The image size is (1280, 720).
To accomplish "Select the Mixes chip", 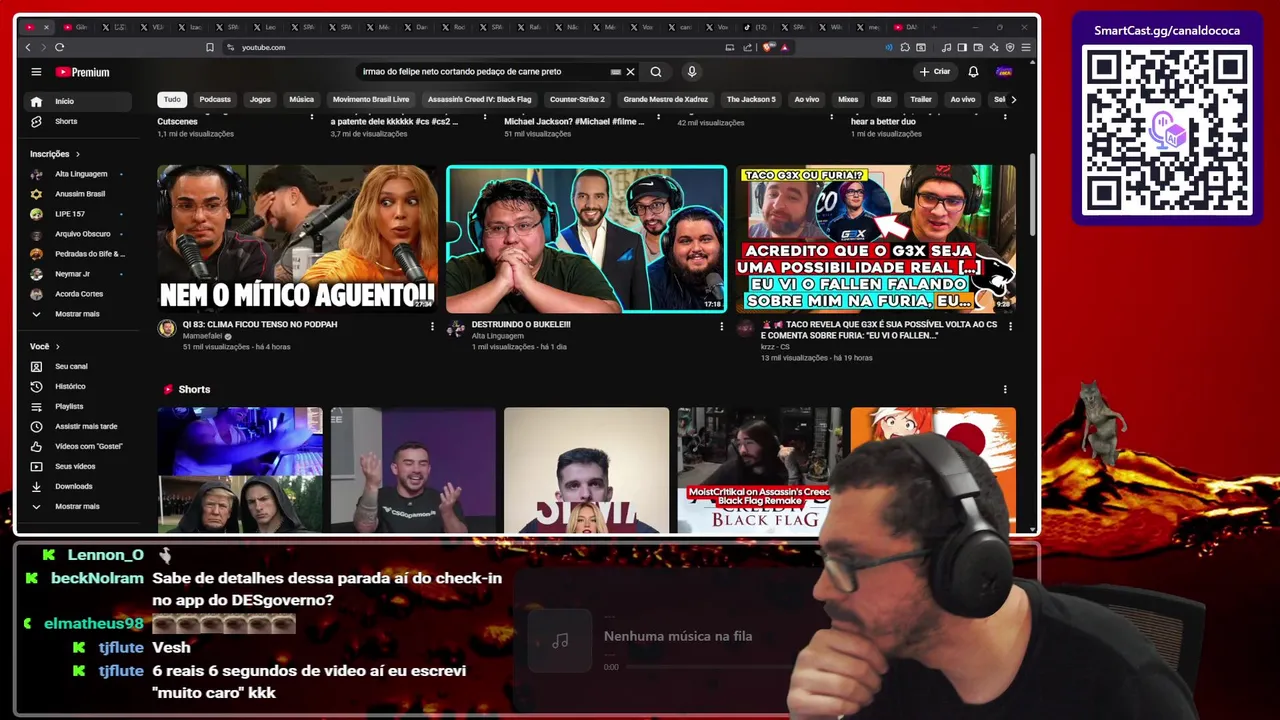I will [x=848, y=99].
